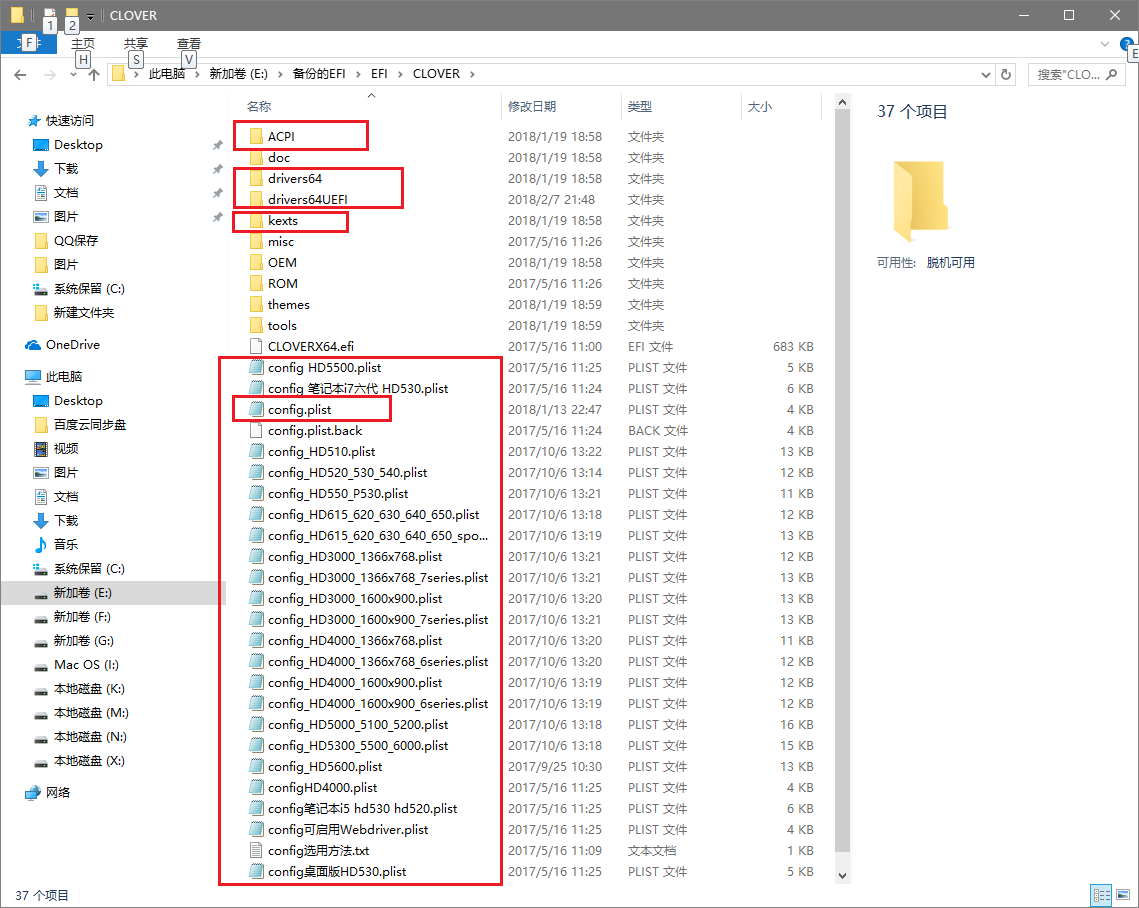Open 网络 in navigation pane
This screenshot has width=1139, height=908.
[57, 793]
